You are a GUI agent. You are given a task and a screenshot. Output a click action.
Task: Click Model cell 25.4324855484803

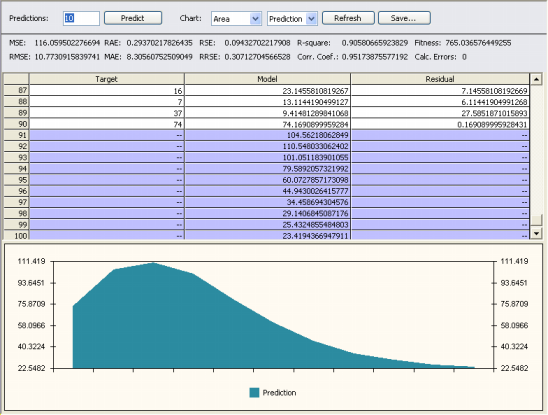click(x=267, y=225)
